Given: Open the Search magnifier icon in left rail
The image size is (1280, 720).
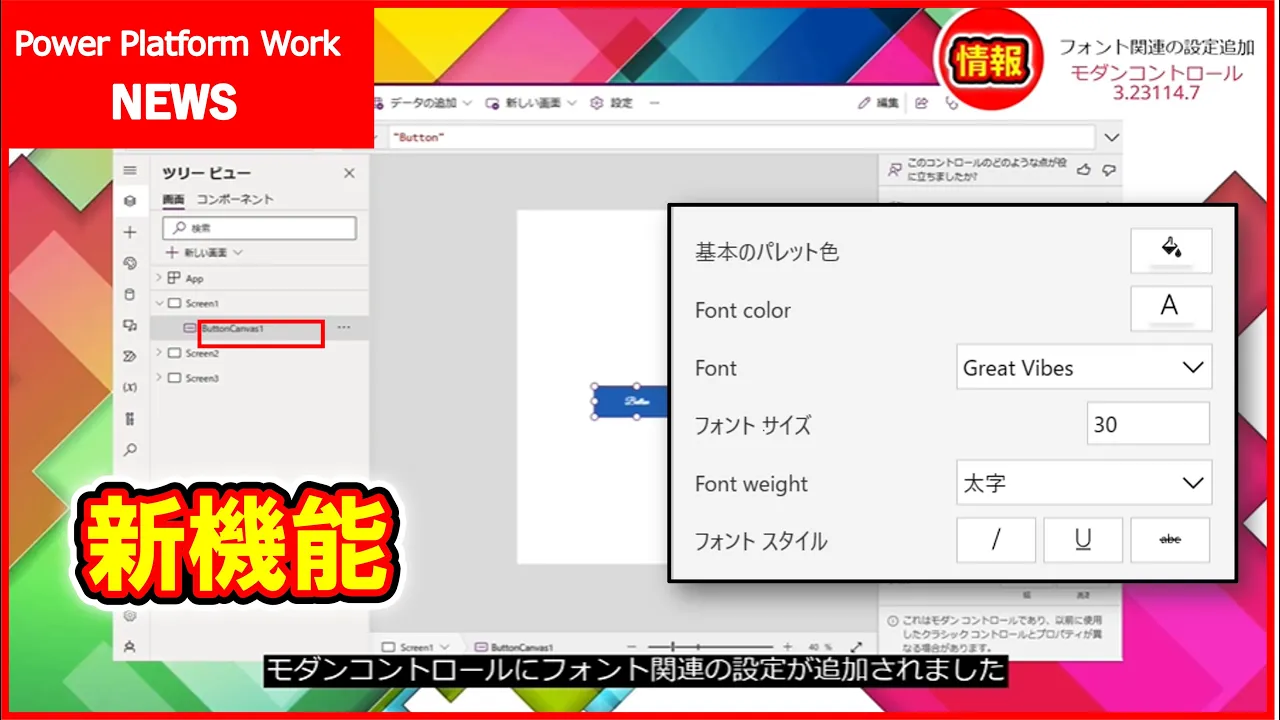Looking at the screenshot, I should point(130,450).
